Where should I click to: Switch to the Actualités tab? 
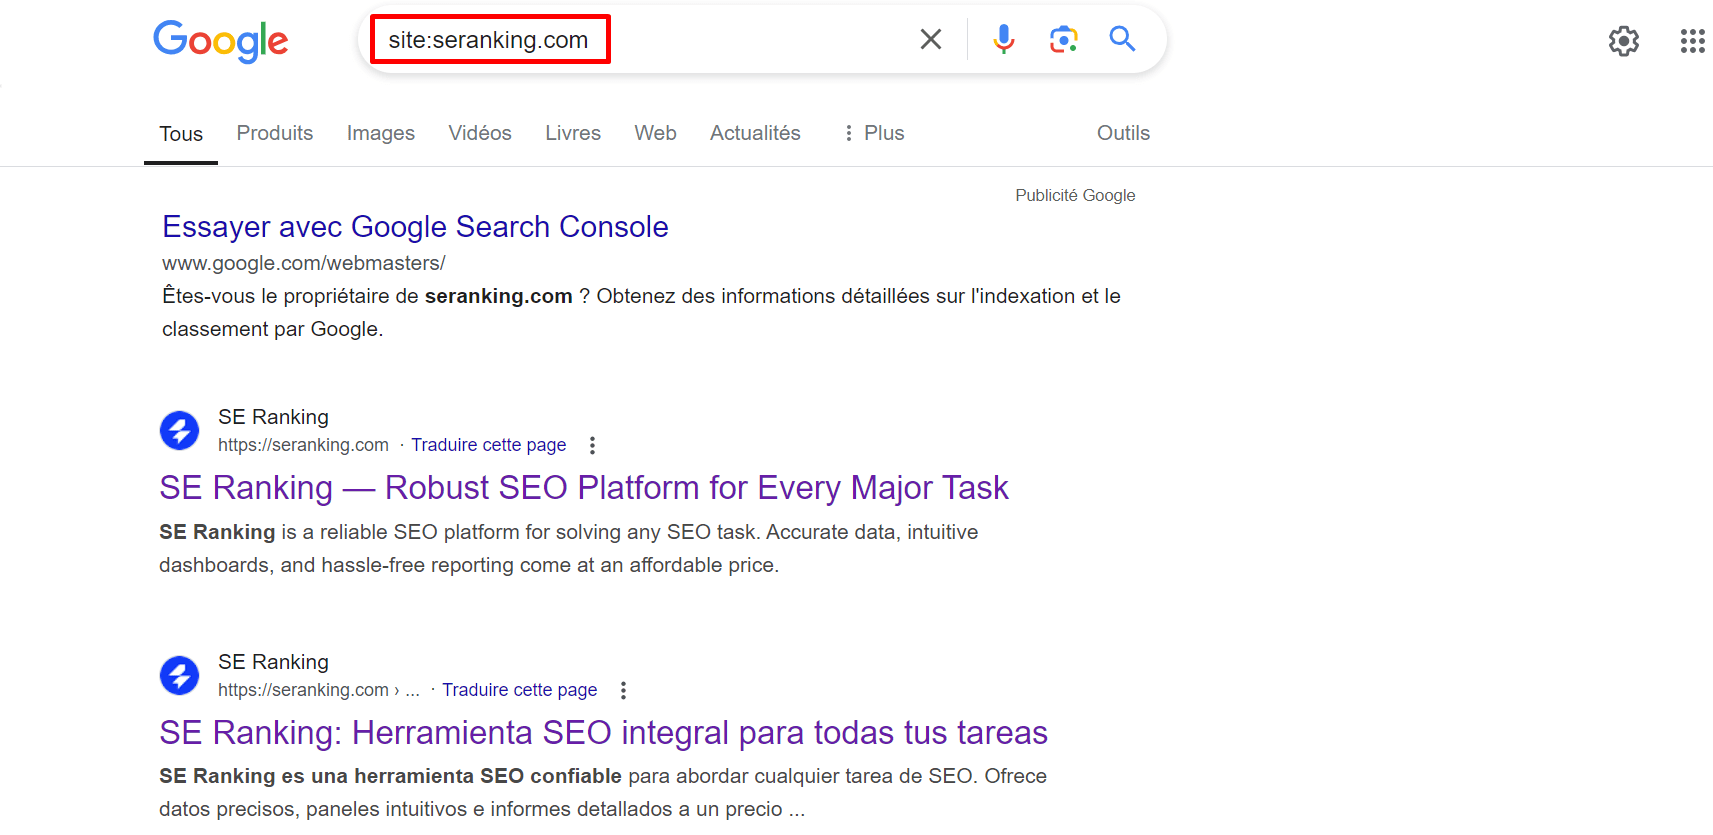point(755,133)
